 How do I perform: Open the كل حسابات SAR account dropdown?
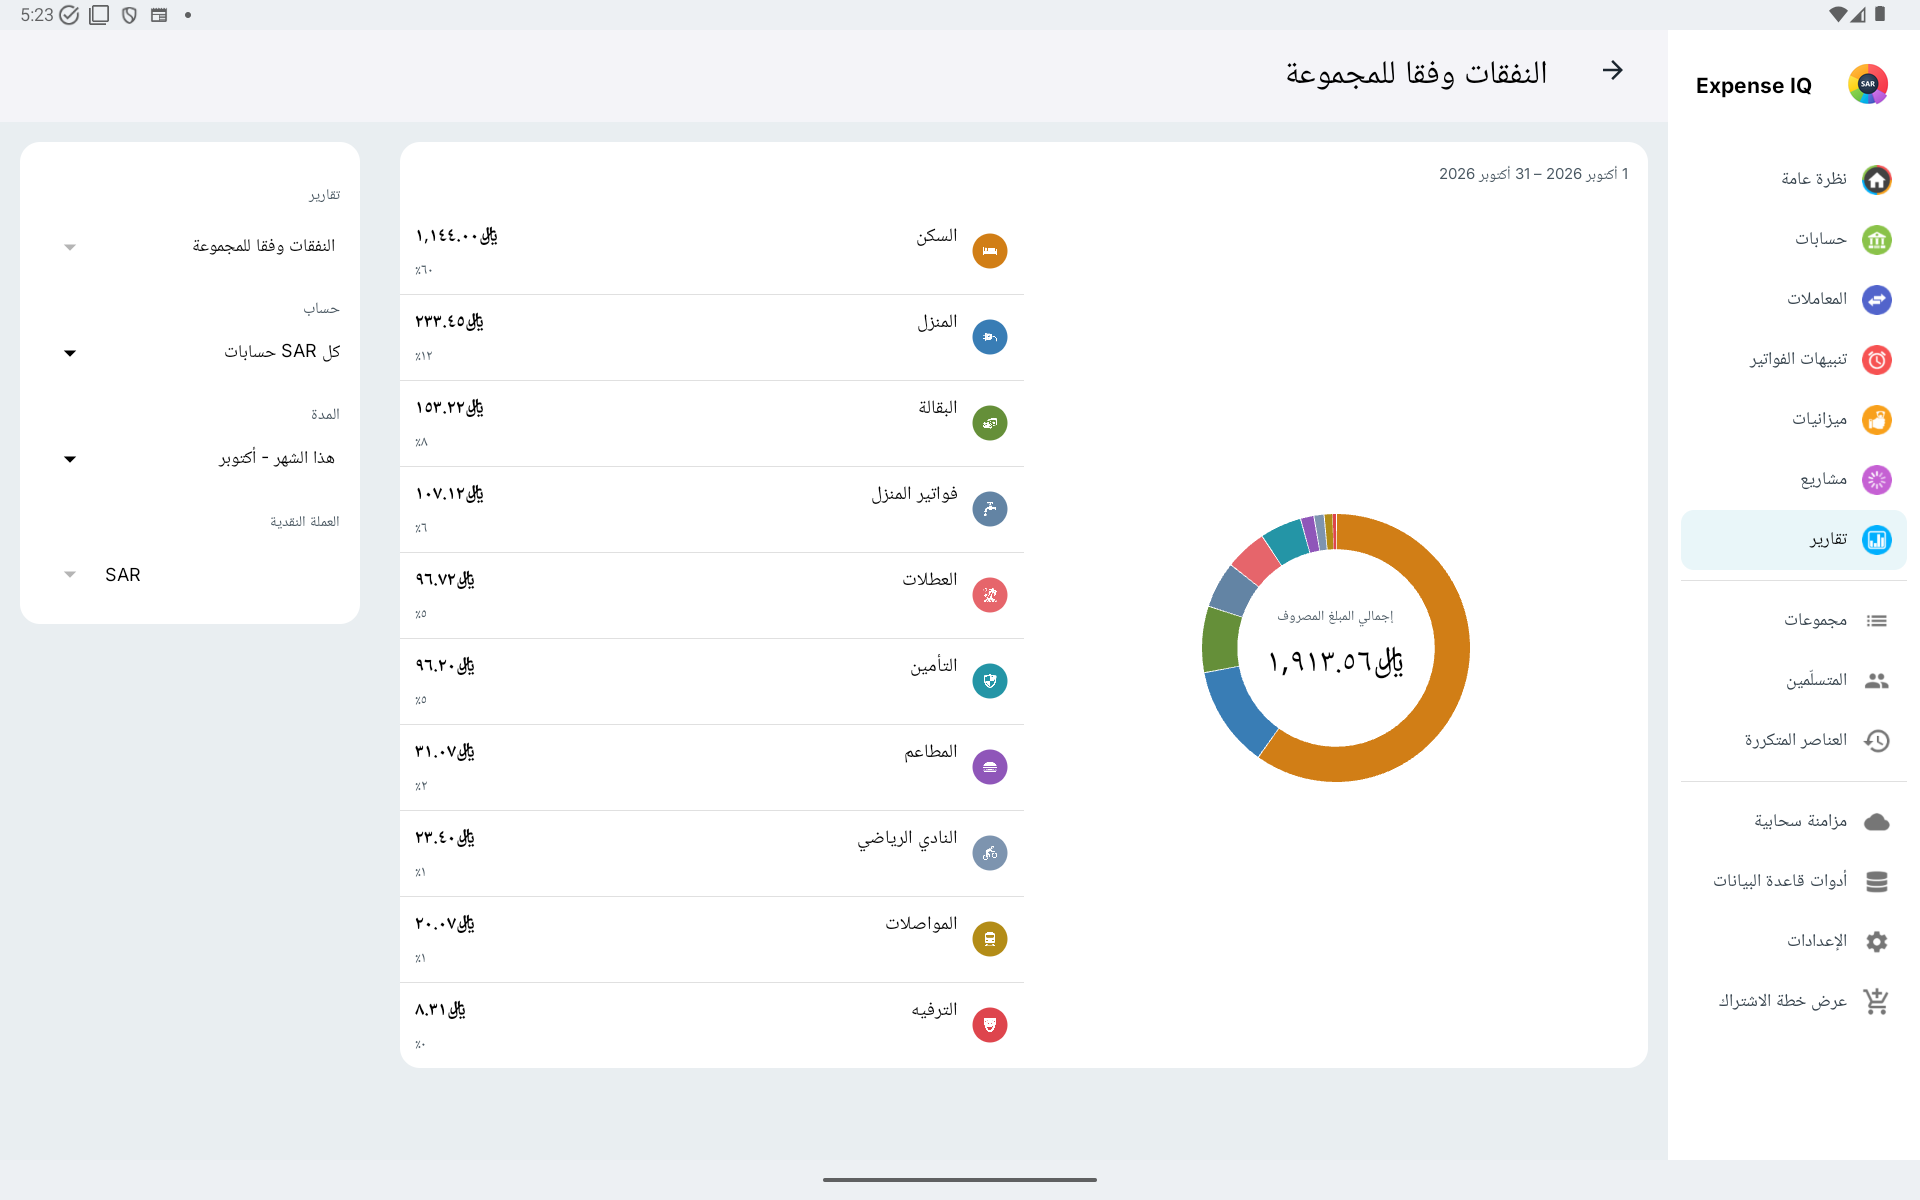[x=200, y=352]
